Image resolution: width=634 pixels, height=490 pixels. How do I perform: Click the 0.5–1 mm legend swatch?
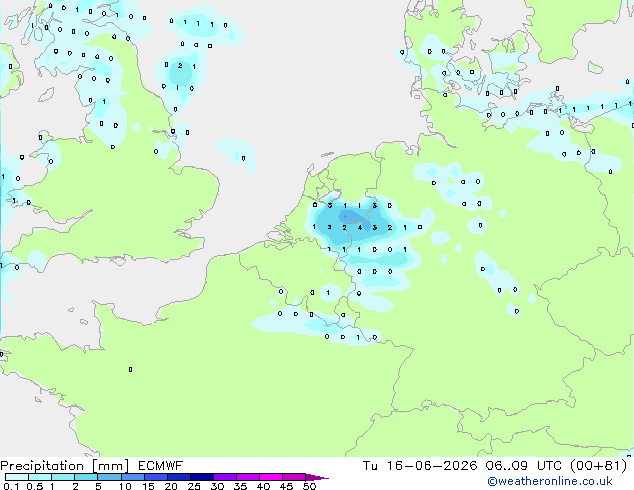point(40,477)
